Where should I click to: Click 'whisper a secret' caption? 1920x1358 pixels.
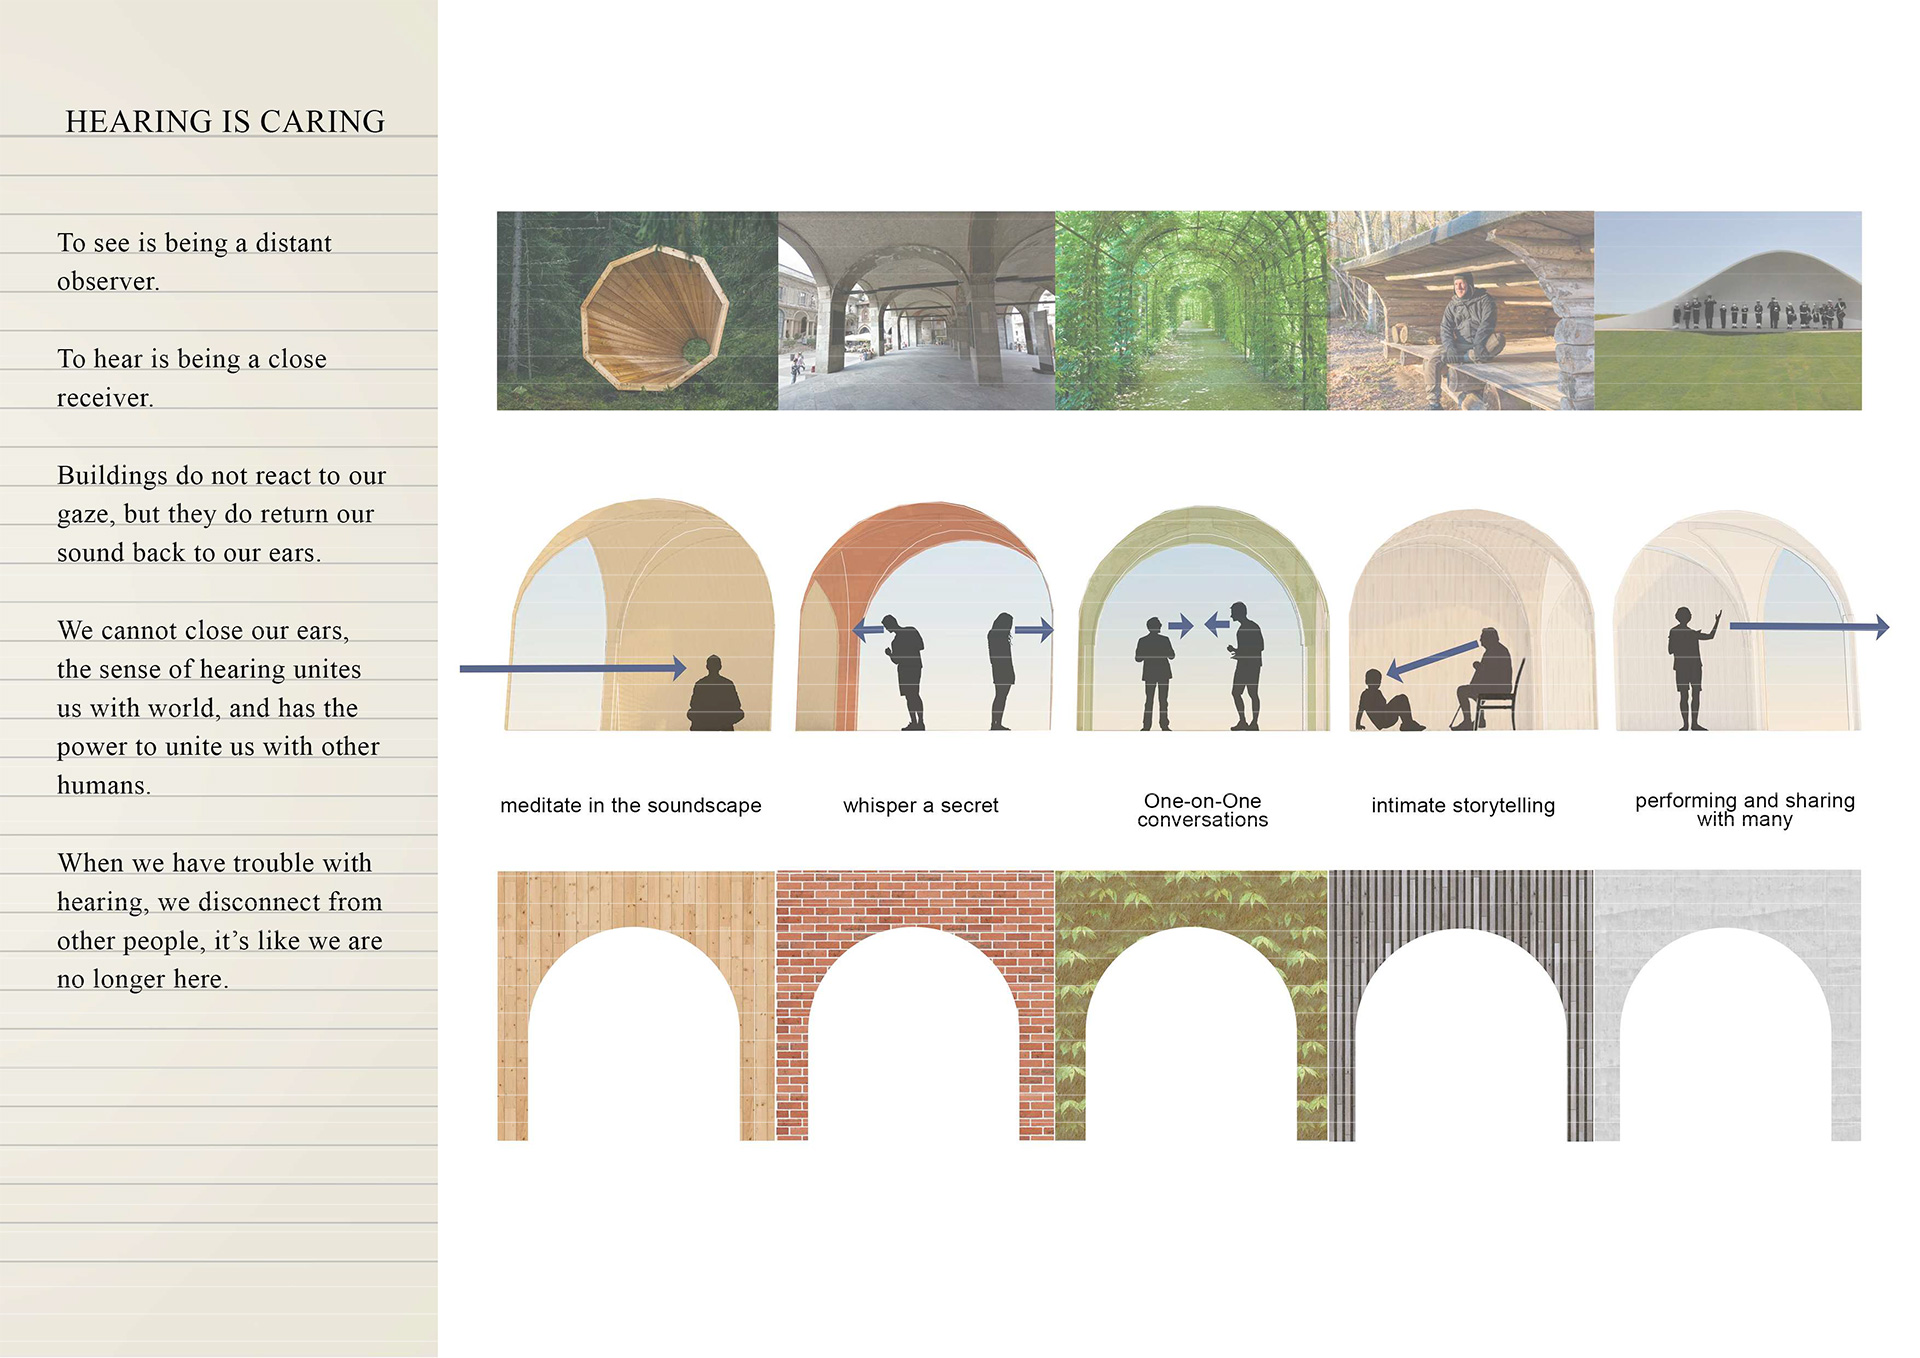tap(920, 805)
